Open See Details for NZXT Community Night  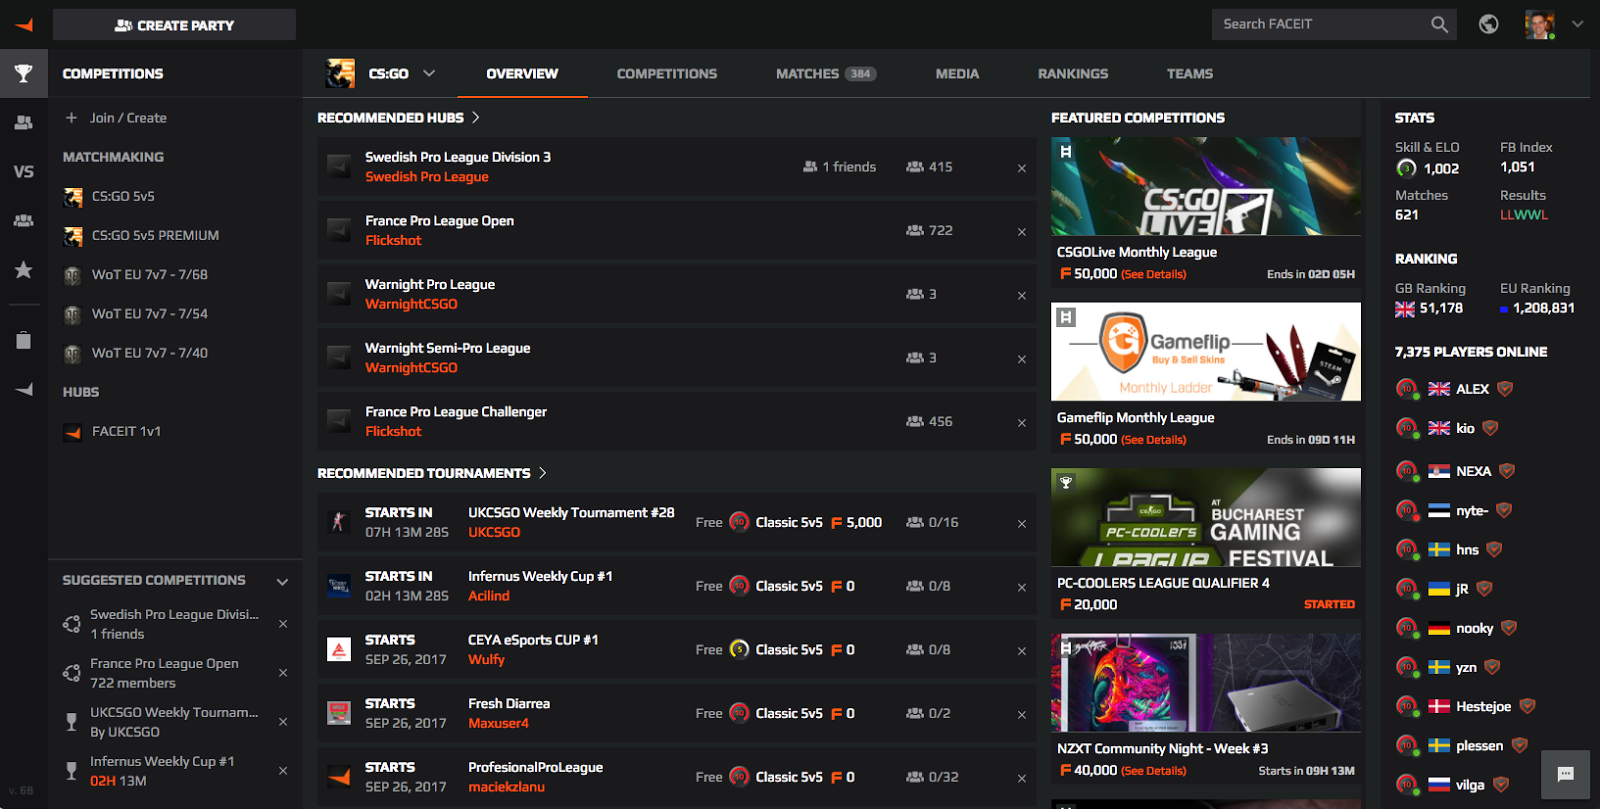(1153, 771)
